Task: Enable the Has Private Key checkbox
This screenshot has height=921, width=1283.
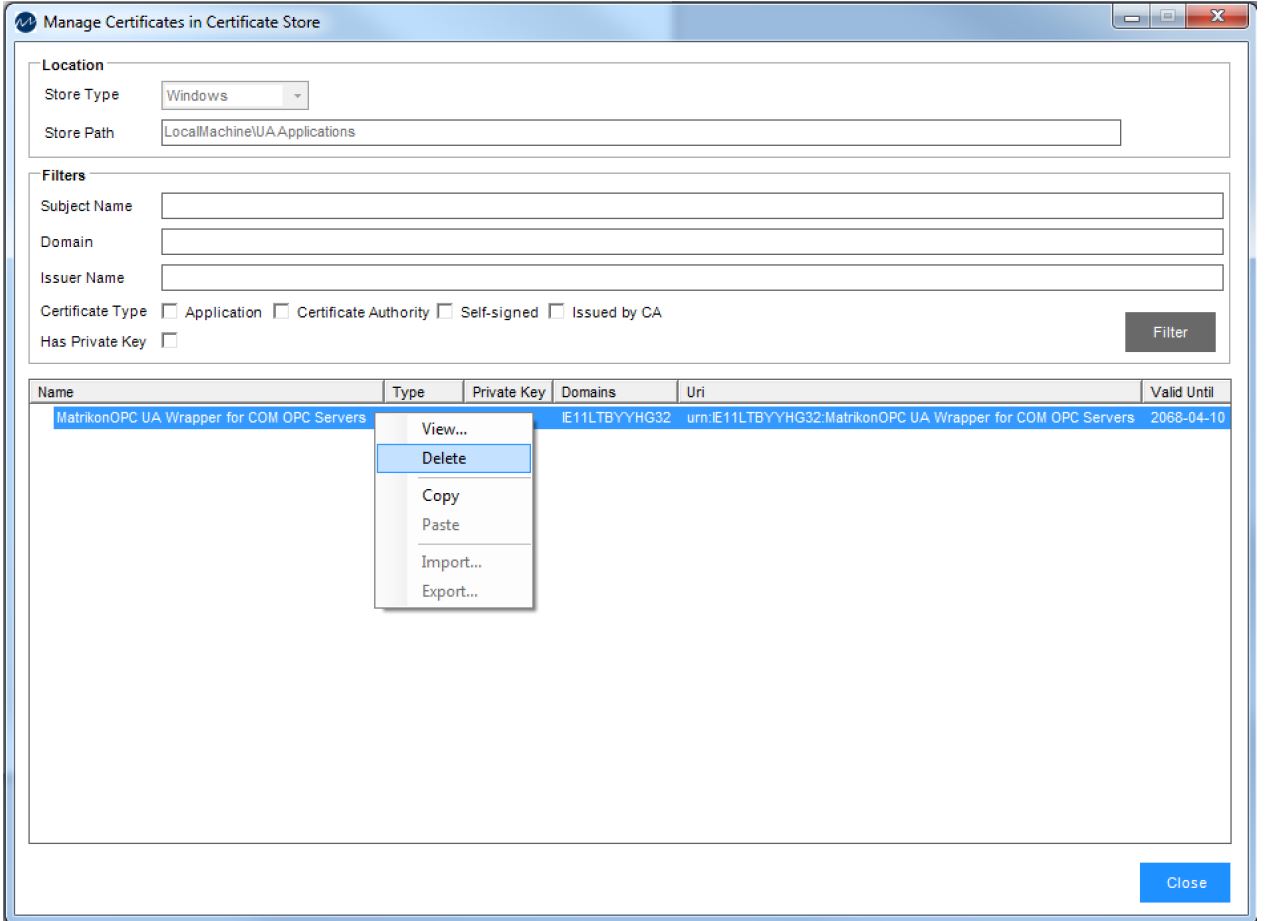Action: click(x=170, y=342)
